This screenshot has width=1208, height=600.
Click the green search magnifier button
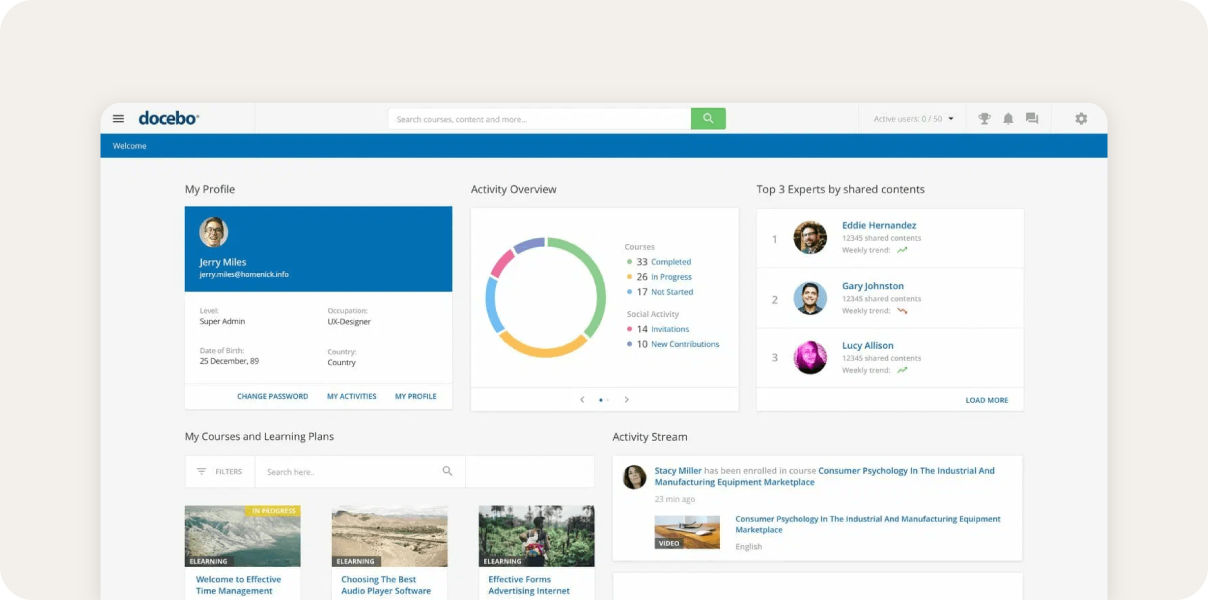708,119
